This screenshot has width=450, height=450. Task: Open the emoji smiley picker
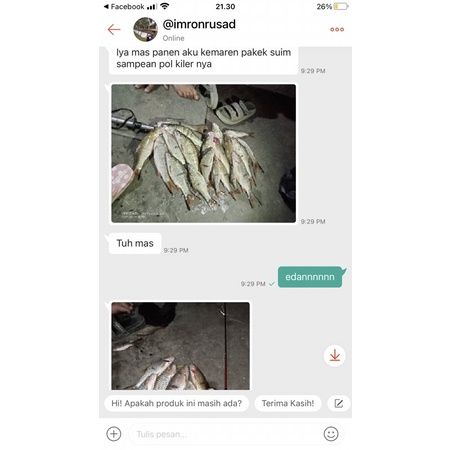pyautogui.click(x=331, y=434)
